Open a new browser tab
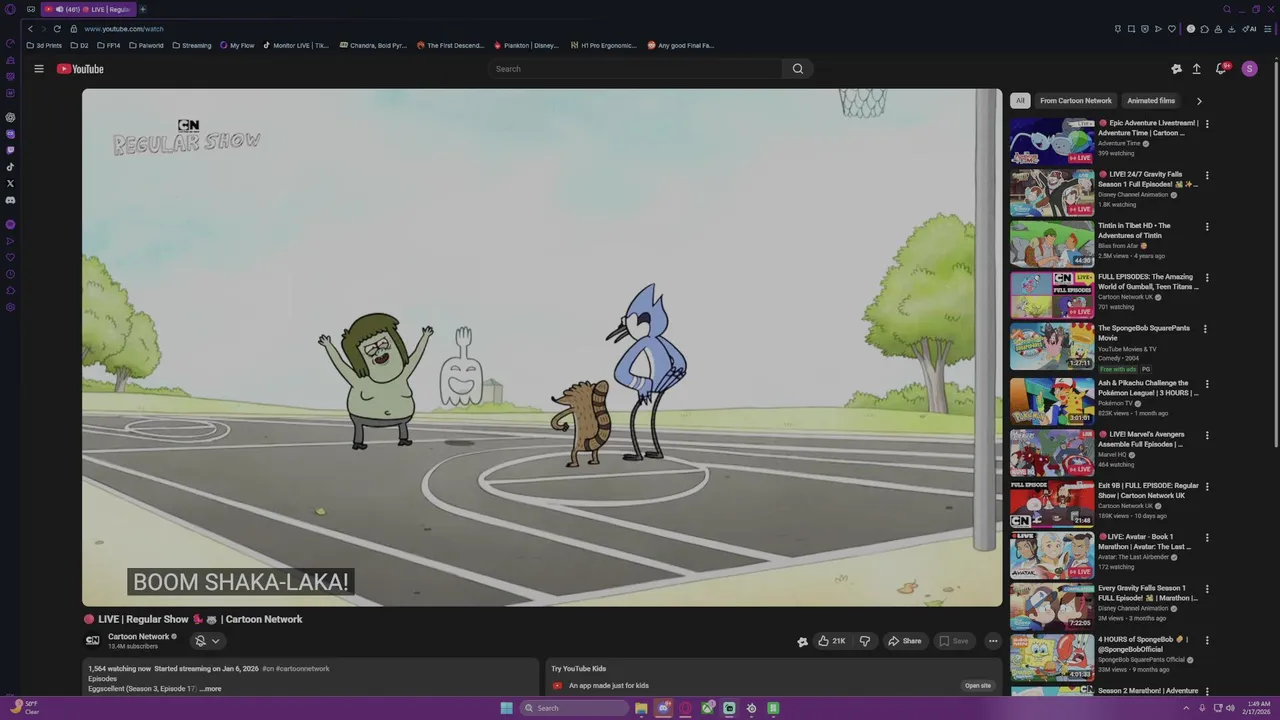Viewport: 1280px width, 720px height. point(143,9)
